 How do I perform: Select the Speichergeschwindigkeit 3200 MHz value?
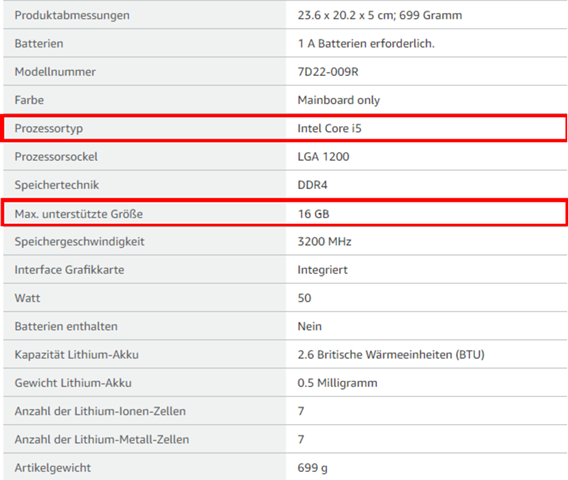tap(324, 241)
